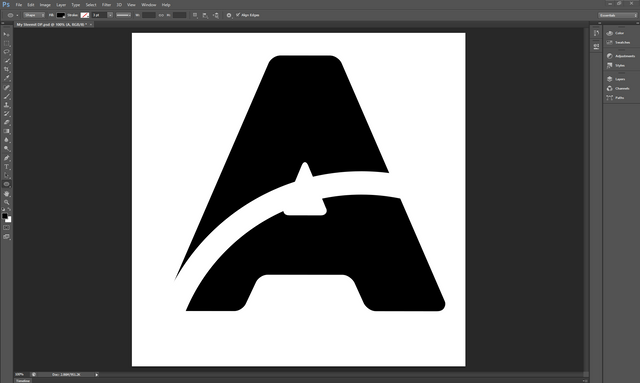Open geometry options gear
The image size is (640, 383).
229,15
